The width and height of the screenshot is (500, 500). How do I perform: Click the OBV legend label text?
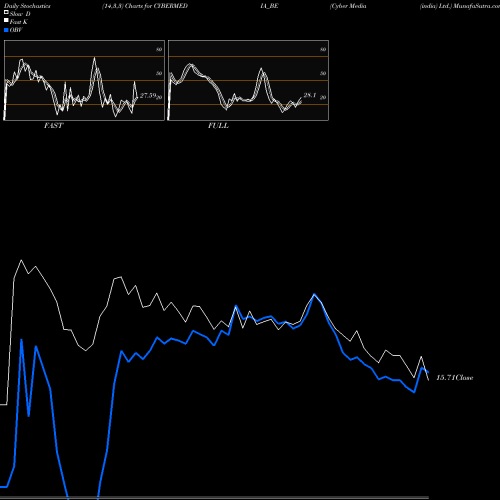tap(16, 30)
